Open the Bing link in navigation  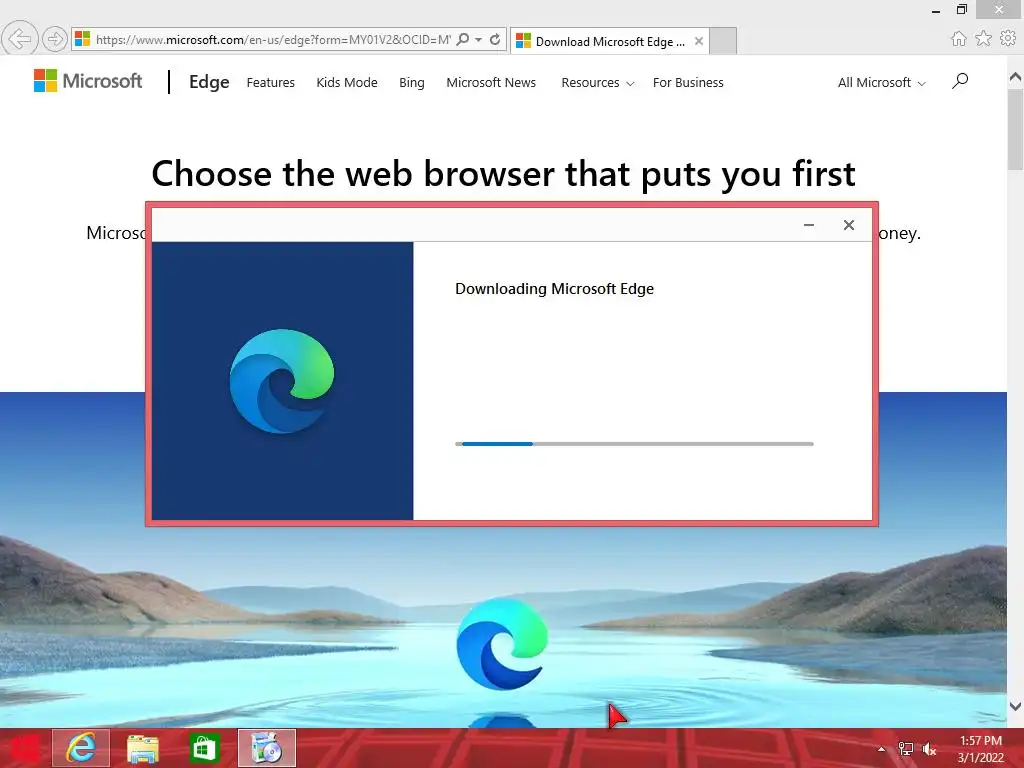coord(411,82)
